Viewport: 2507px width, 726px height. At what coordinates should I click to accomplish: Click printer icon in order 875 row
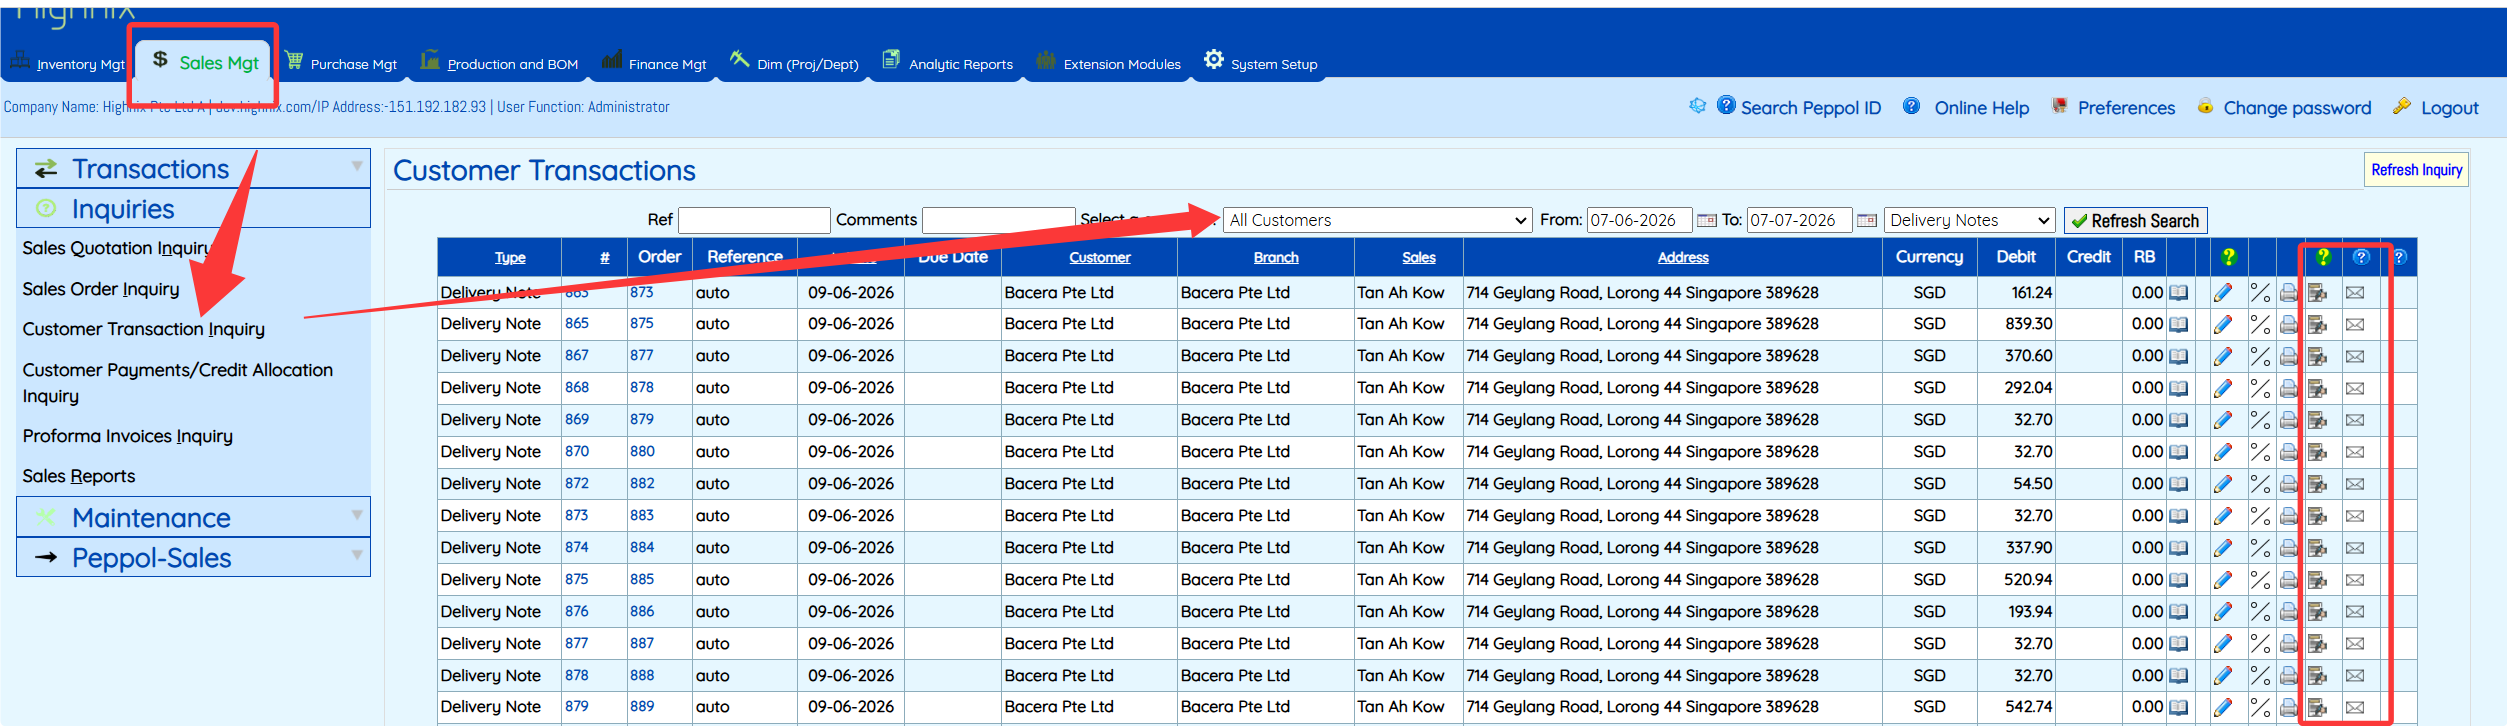pyautogui.click(x=2288, y=324)
